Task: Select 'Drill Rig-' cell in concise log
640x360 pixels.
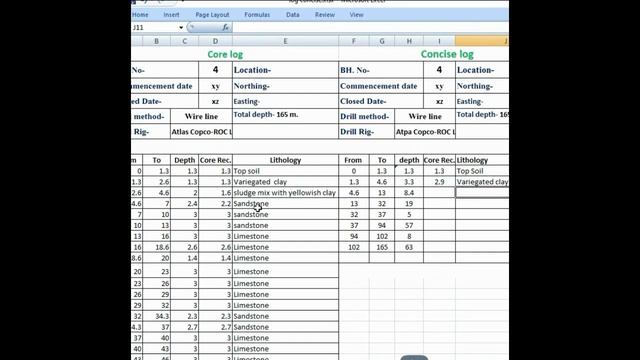Action: (x=367, y=132)
